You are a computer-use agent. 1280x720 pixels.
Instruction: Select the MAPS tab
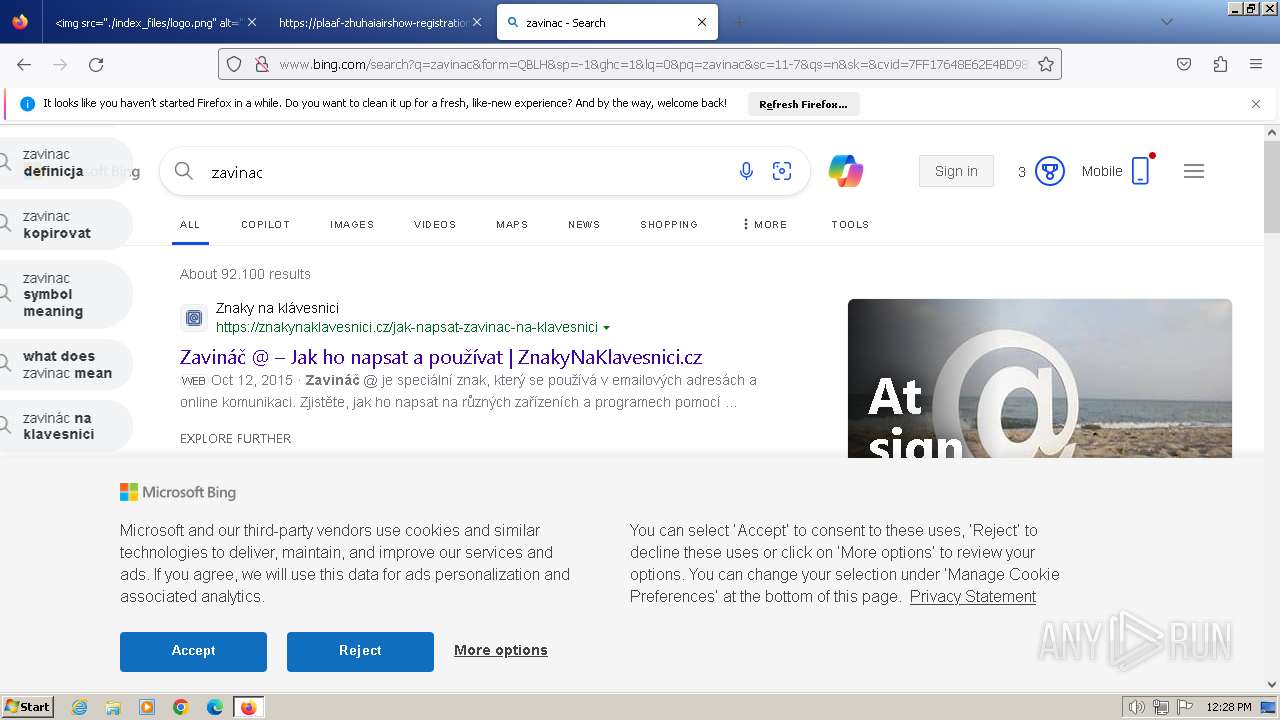tap(512, 224)
